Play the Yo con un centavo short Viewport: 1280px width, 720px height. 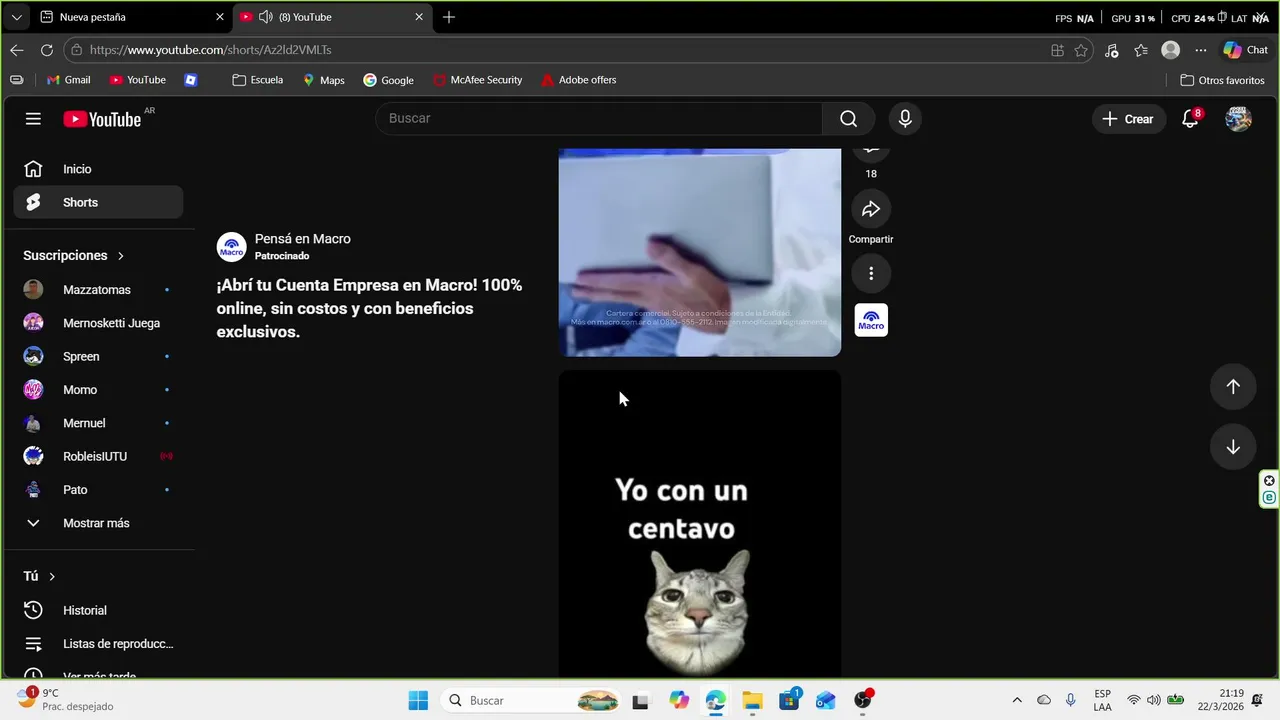[x=699, y=524]
